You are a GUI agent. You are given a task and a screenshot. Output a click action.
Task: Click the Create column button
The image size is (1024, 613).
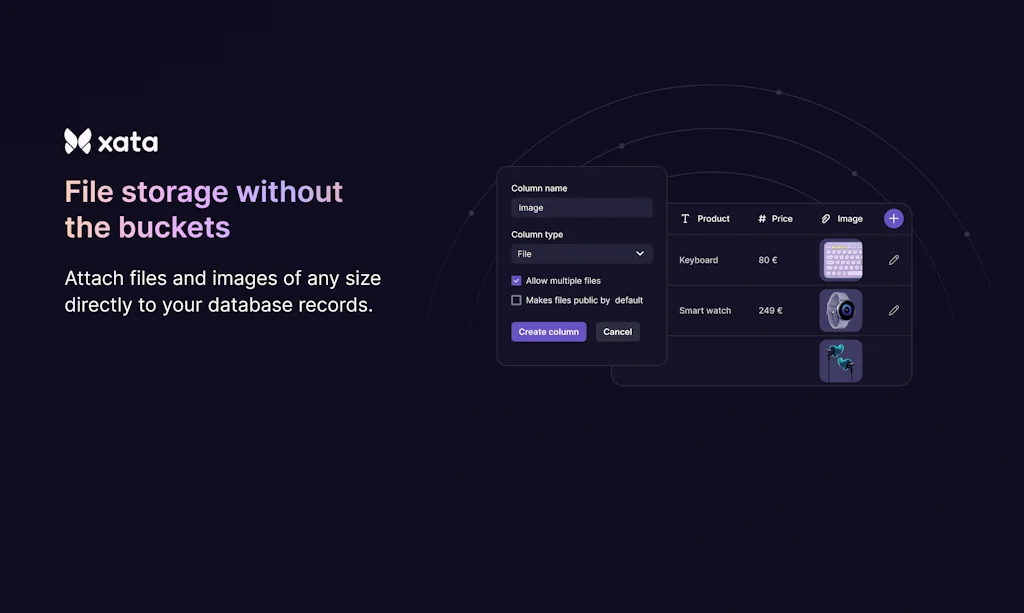click(x=548, y=332)
